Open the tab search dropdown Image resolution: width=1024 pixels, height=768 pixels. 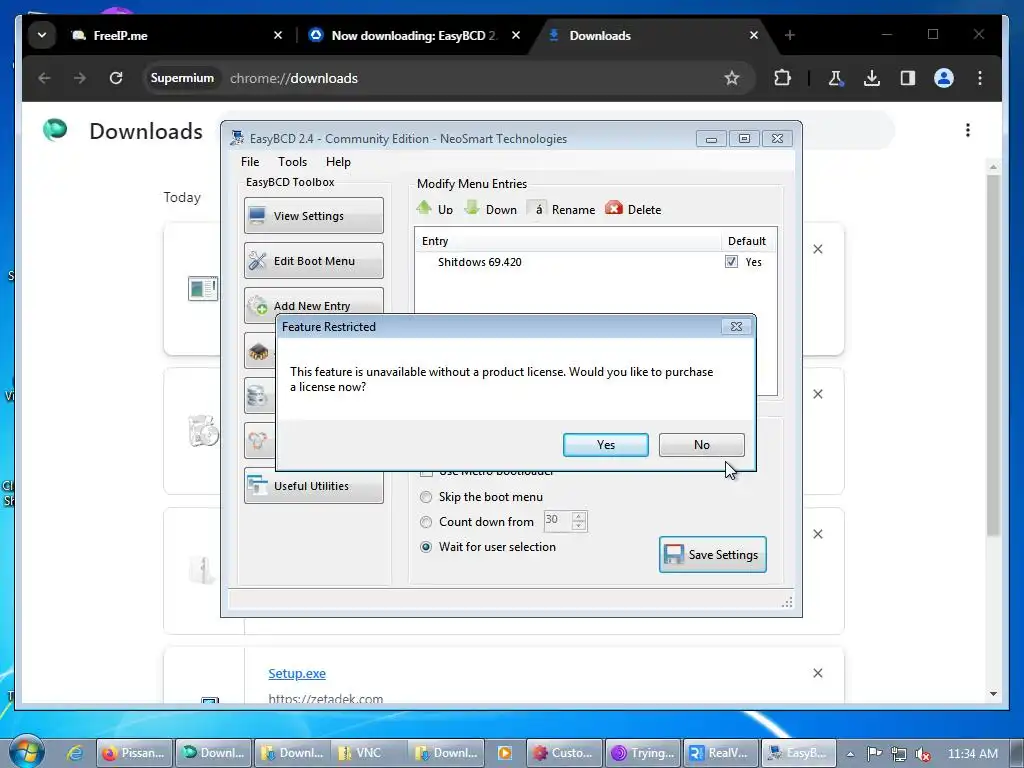coord(42,35)
